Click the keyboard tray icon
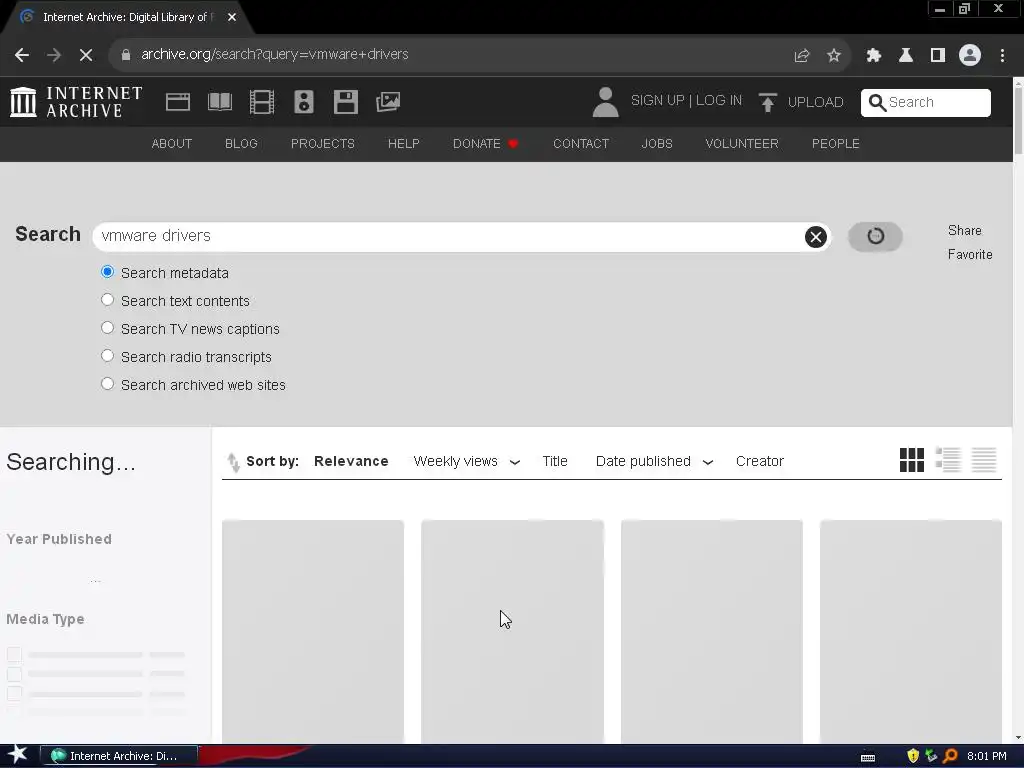The width and height of the screenshot is (1024, 768). (x=868, y=757)
